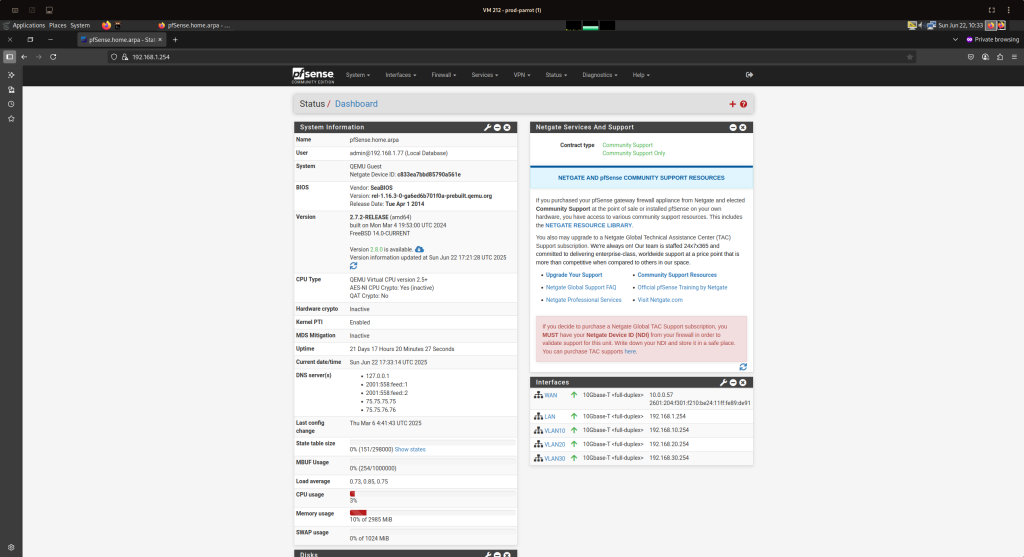Expand the Interfaces menu dropdown

[x=400, y=75]
